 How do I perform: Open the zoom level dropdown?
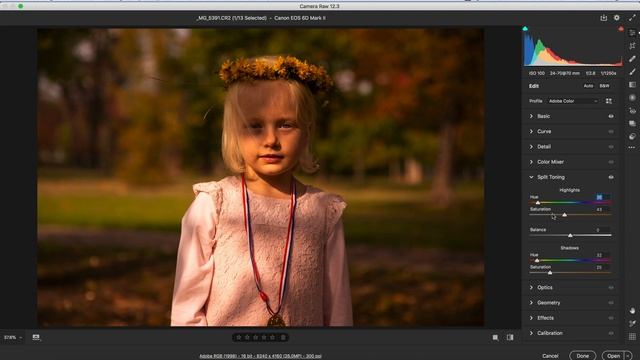tap(13, 338)
